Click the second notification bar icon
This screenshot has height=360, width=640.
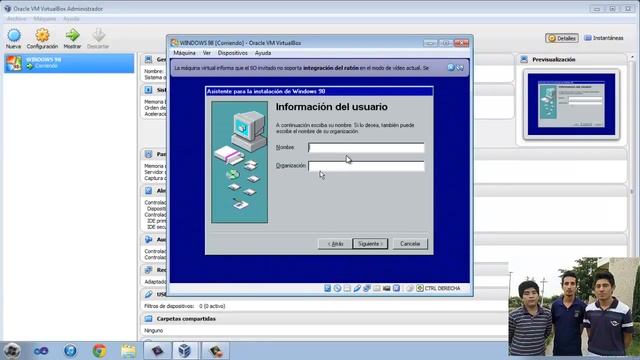(460, 67)
